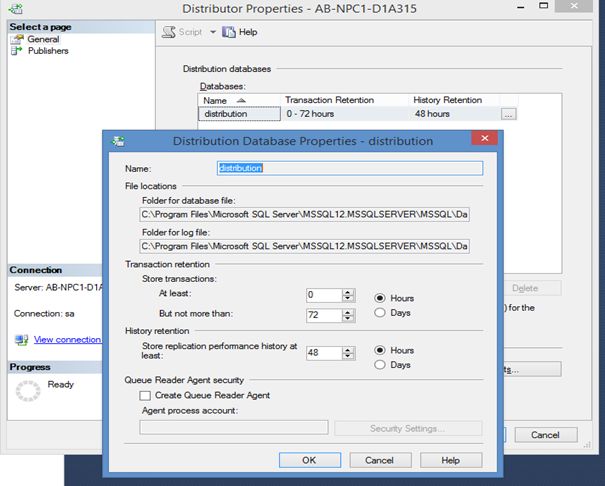605x486 pixels.
Task: Click the Publishers page icon
Action: tap(16, 51)
